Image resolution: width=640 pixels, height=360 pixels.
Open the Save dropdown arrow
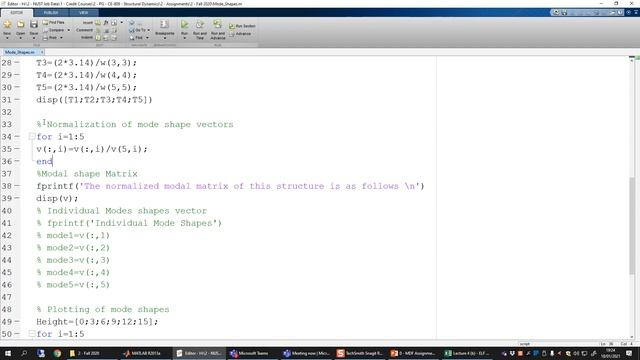tap(34, 38)
